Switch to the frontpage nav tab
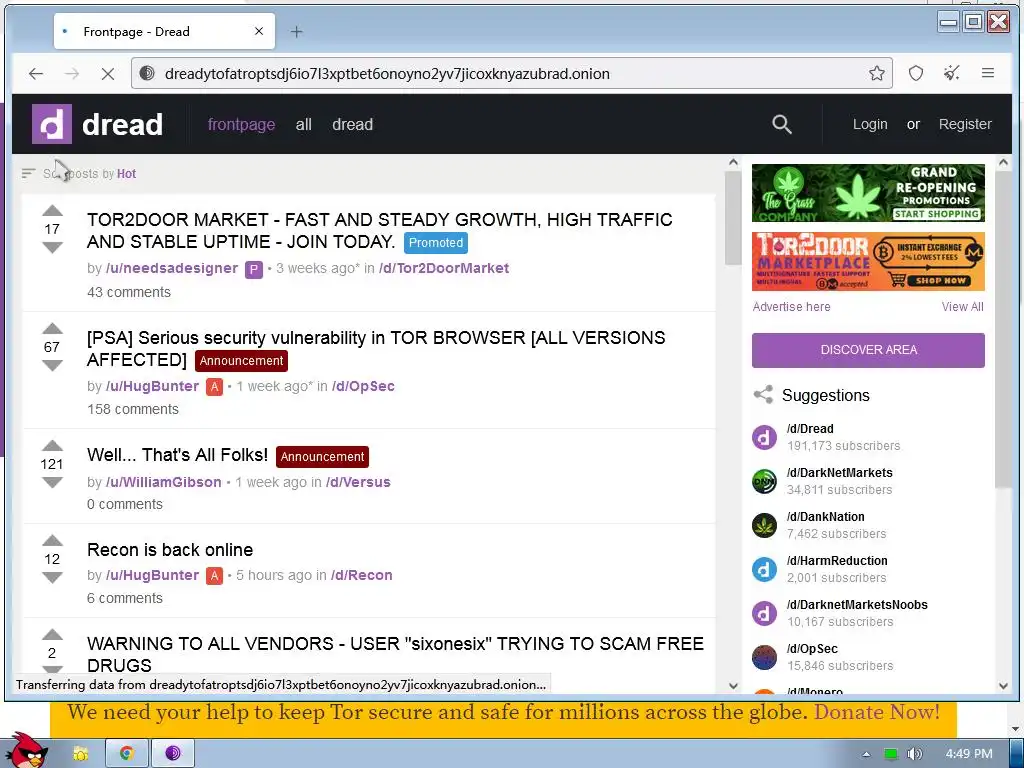The image size is (1024, 768). (x=241, y=124)
